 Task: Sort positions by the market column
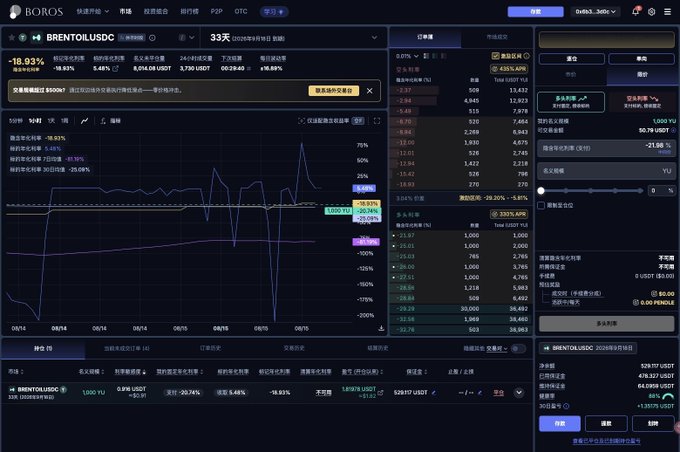tap(16, 372)
